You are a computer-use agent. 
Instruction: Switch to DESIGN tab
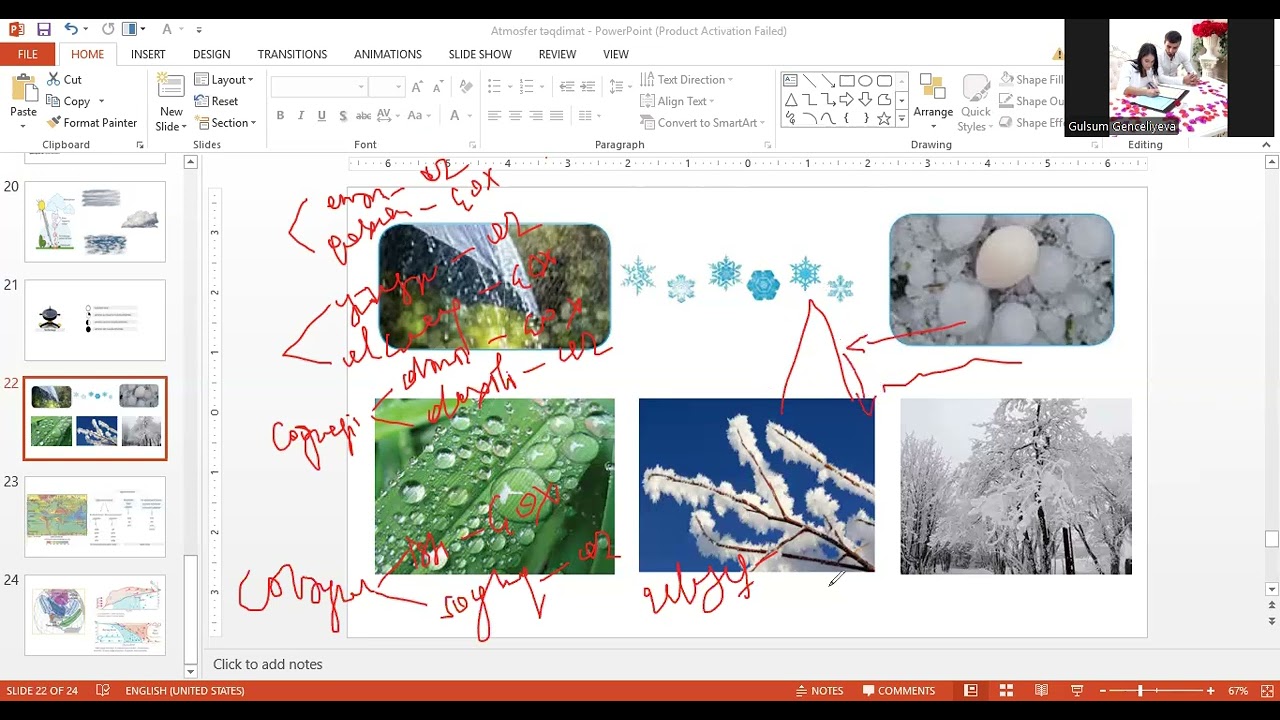click(x=211, y=54)
